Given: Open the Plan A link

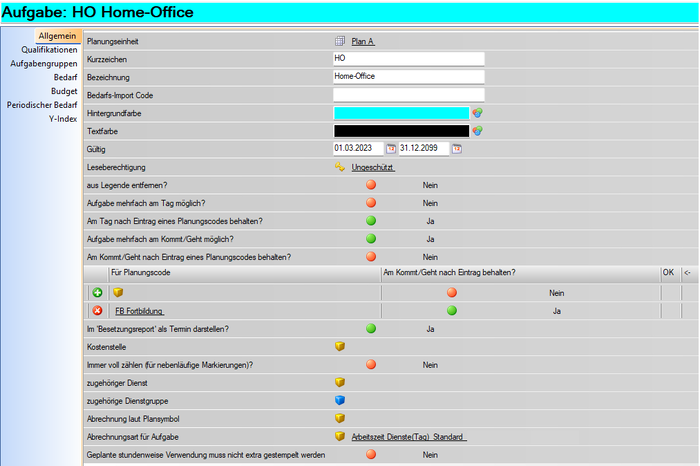Looking at the screenshot, I should click(x=363, y=41).
